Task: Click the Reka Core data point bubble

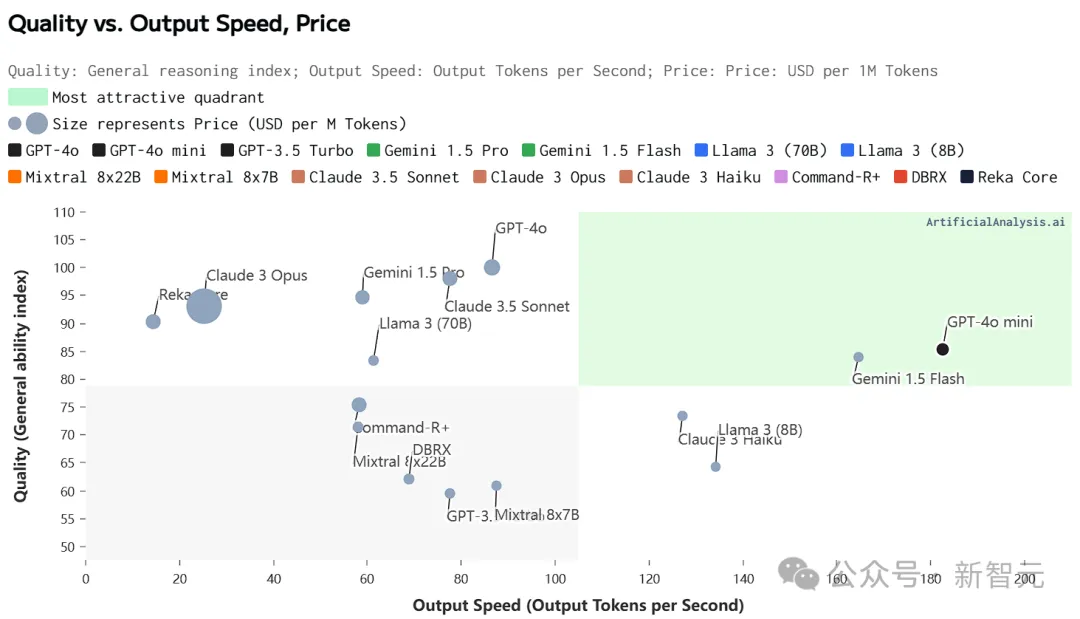Action: 153,322
